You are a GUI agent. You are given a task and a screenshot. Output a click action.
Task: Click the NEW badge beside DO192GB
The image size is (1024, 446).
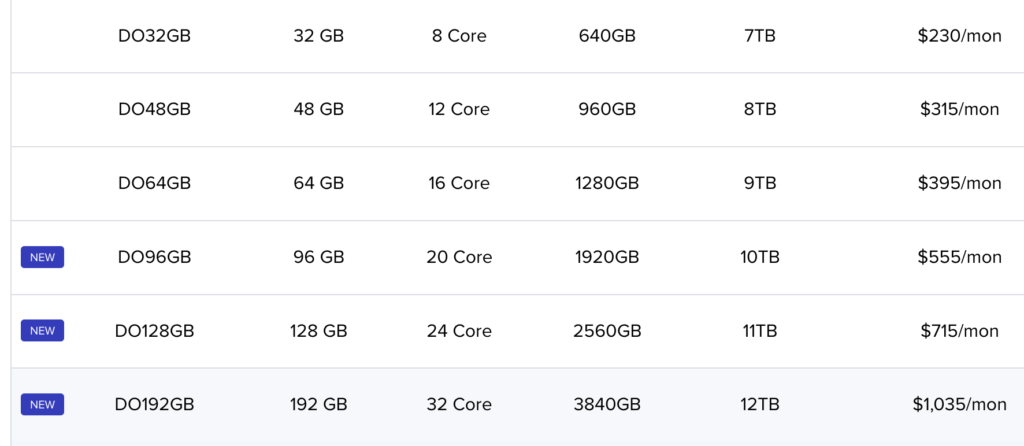(42, 404)
